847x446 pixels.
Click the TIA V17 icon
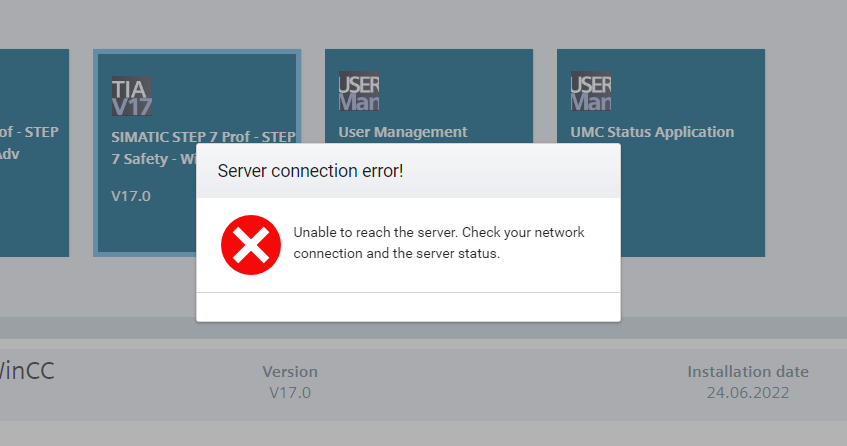click(132, 95)
